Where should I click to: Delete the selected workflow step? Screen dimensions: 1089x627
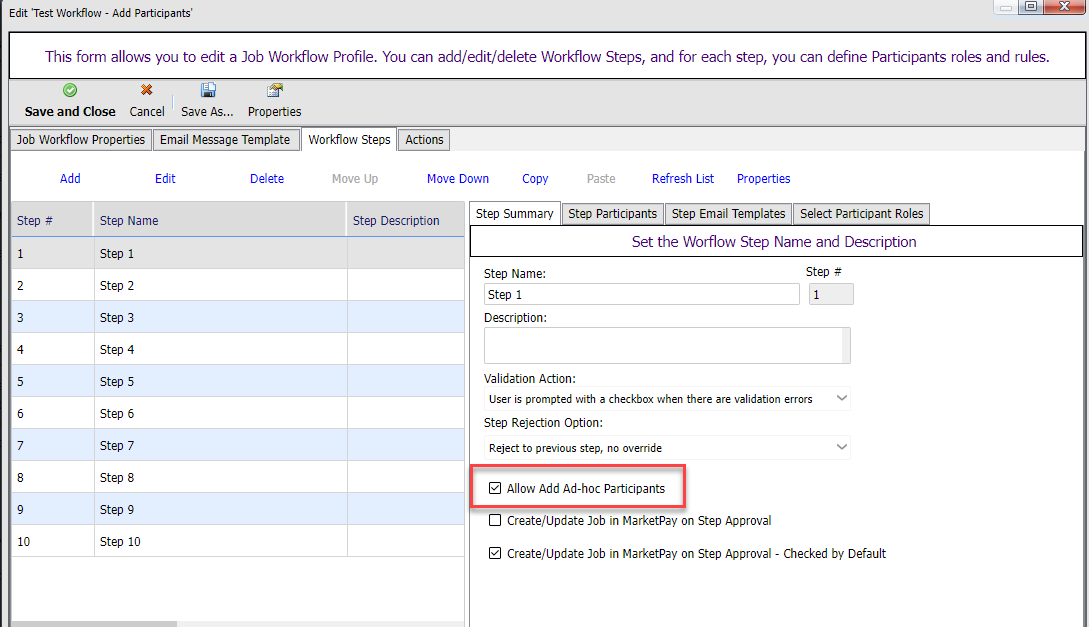pos(267,179)
